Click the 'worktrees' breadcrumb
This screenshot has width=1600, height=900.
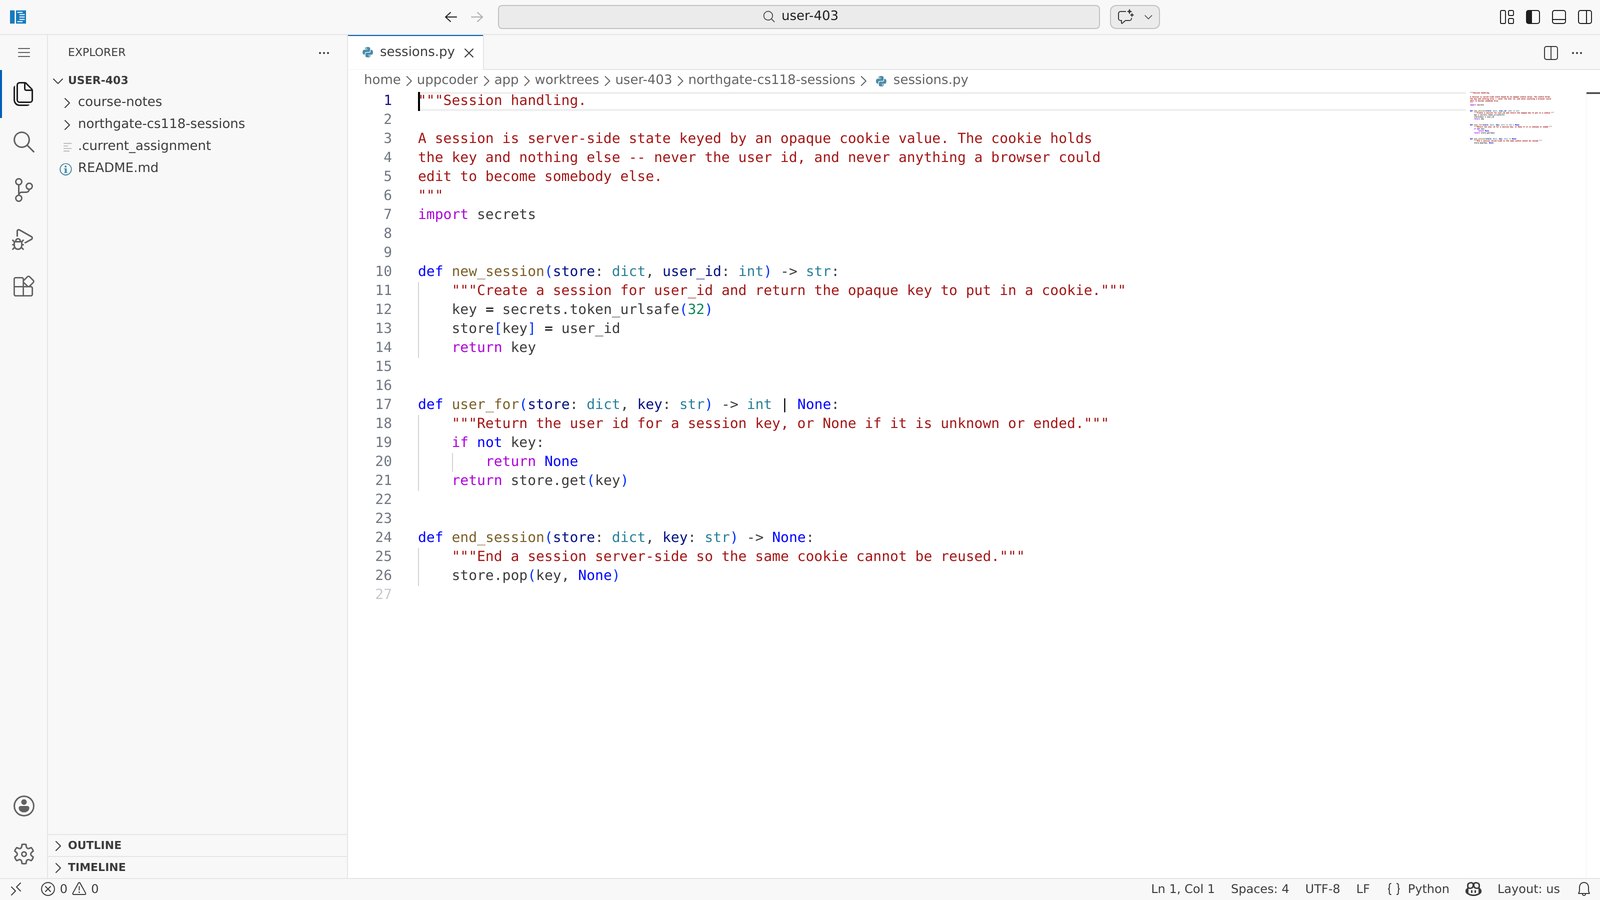pyautogui.click(x=566, y=80)
